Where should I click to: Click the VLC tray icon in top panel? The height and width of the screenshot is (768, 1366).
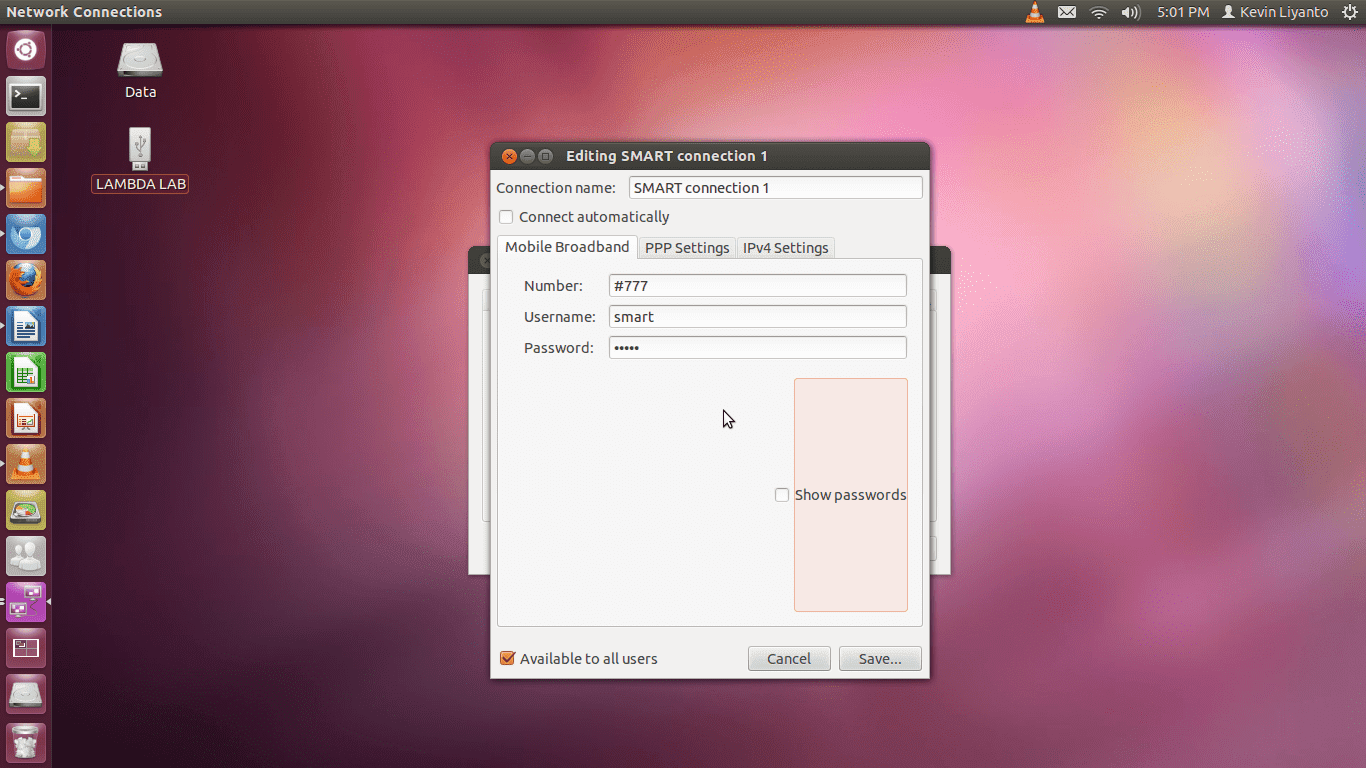point(1035,12)
